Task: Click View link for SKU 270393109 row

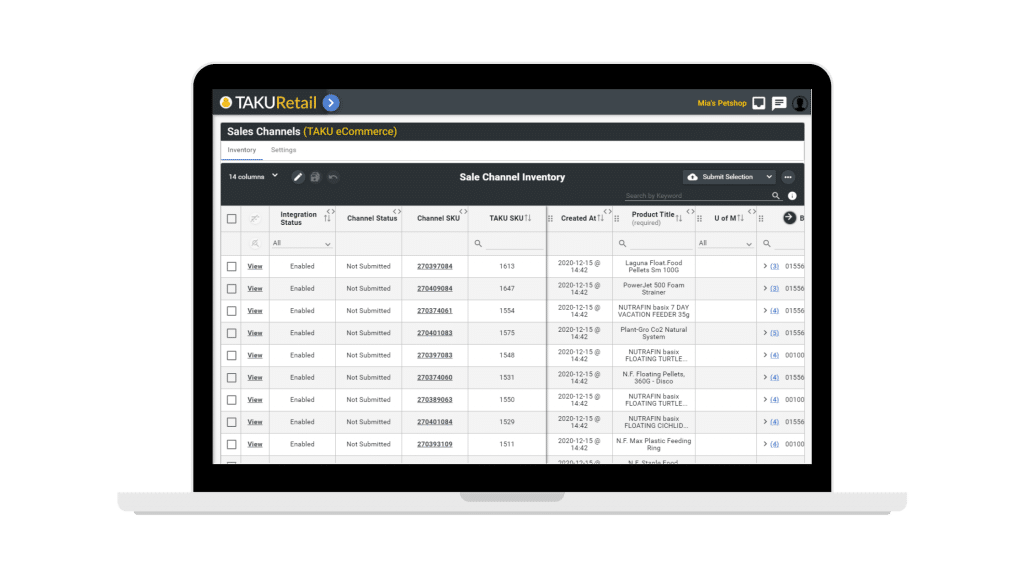Action: pos(255,444)
